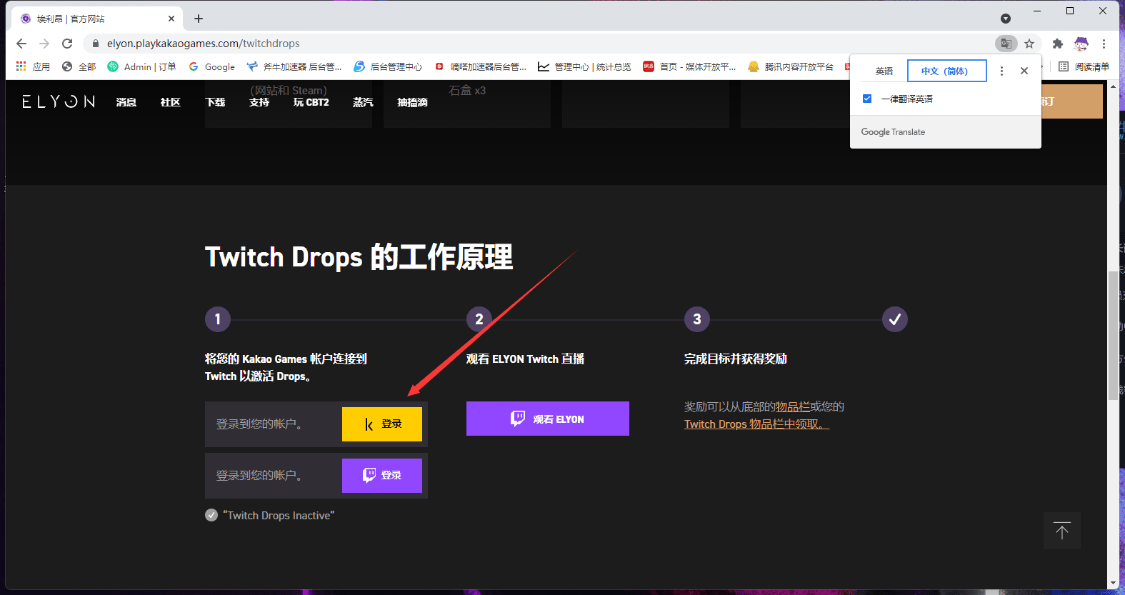Open a new browser tab with plus

tap(199, 19)
